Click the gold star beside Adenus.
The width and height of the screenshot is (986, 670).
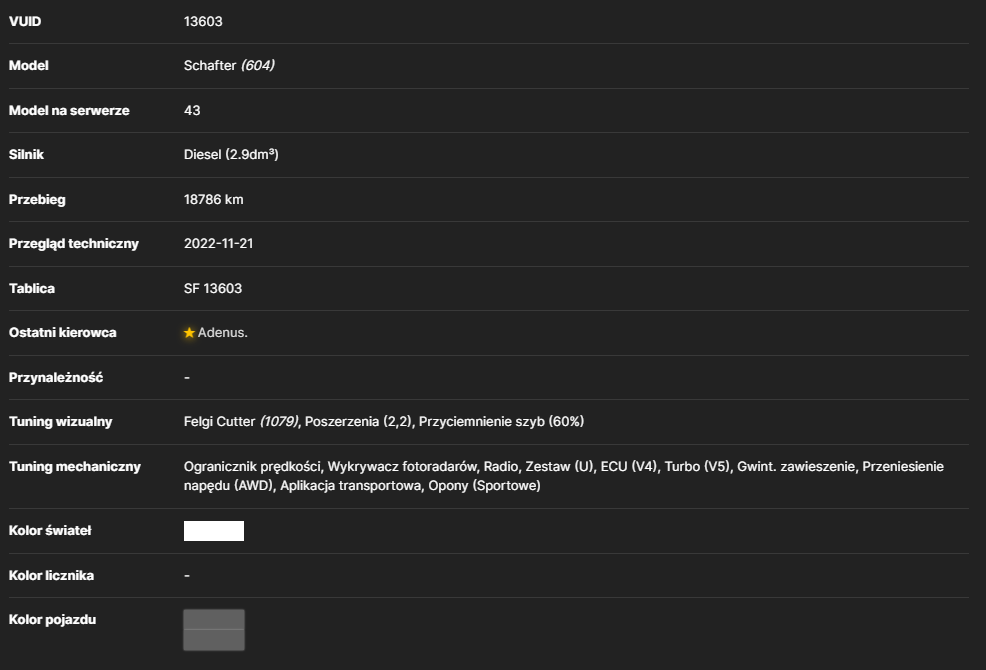189,333
